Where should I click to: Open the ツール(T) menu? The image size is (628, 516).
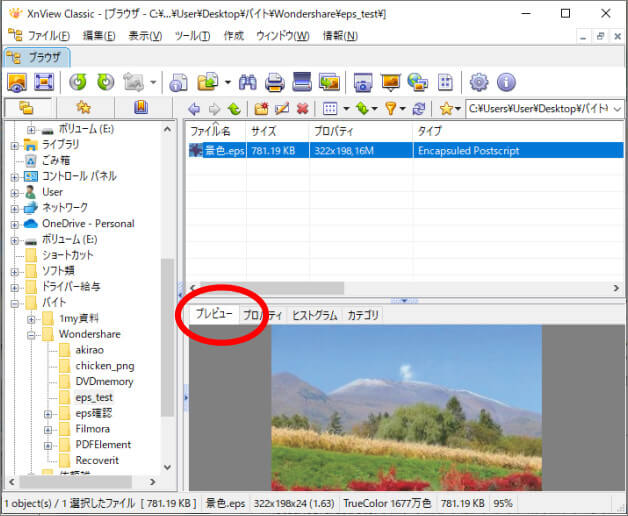pyautogui.click(x=192, y=36)
